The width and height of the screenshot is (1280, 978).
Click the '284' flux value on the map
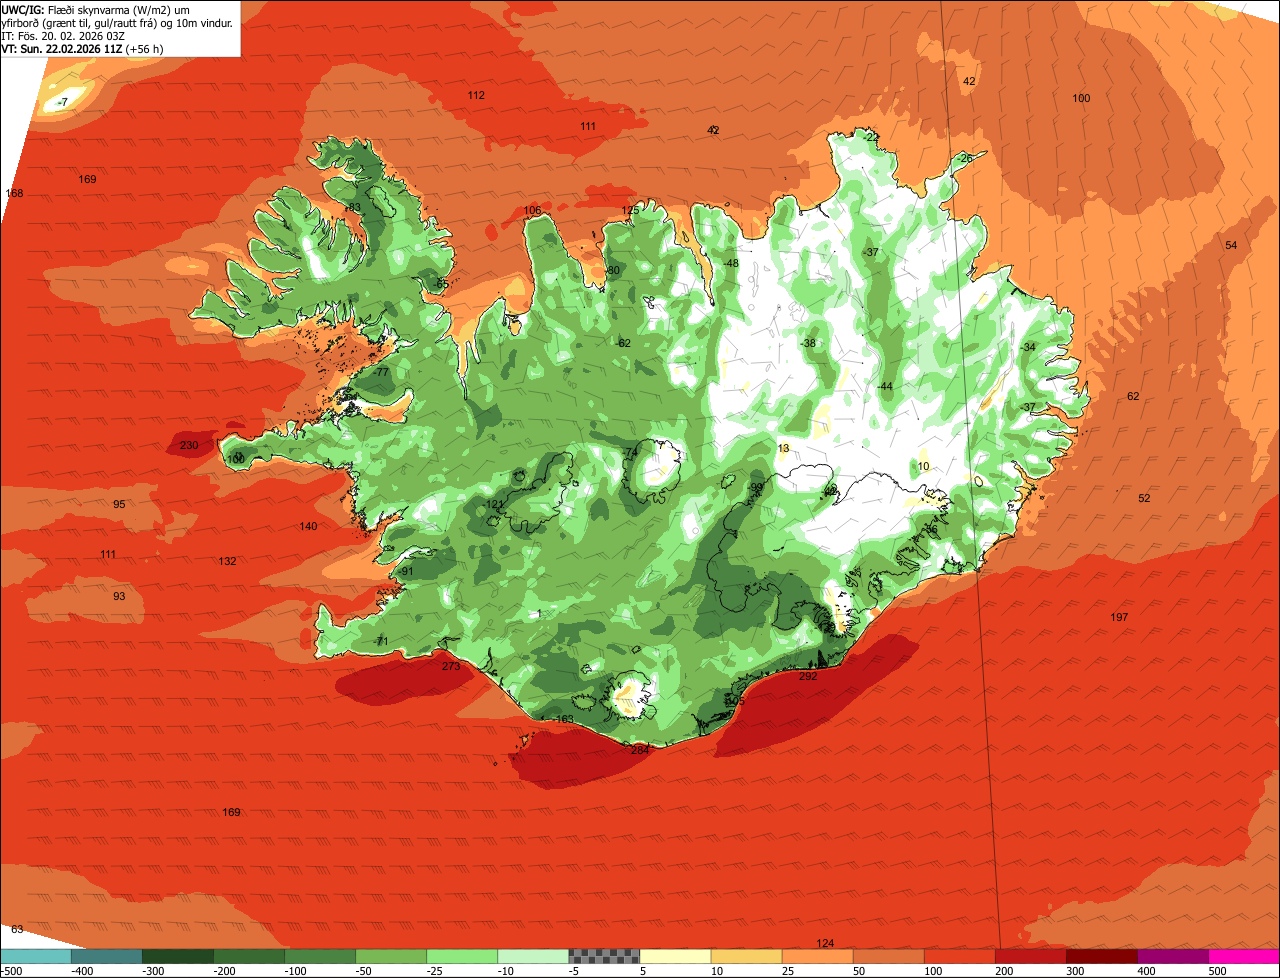click(640, 749)
